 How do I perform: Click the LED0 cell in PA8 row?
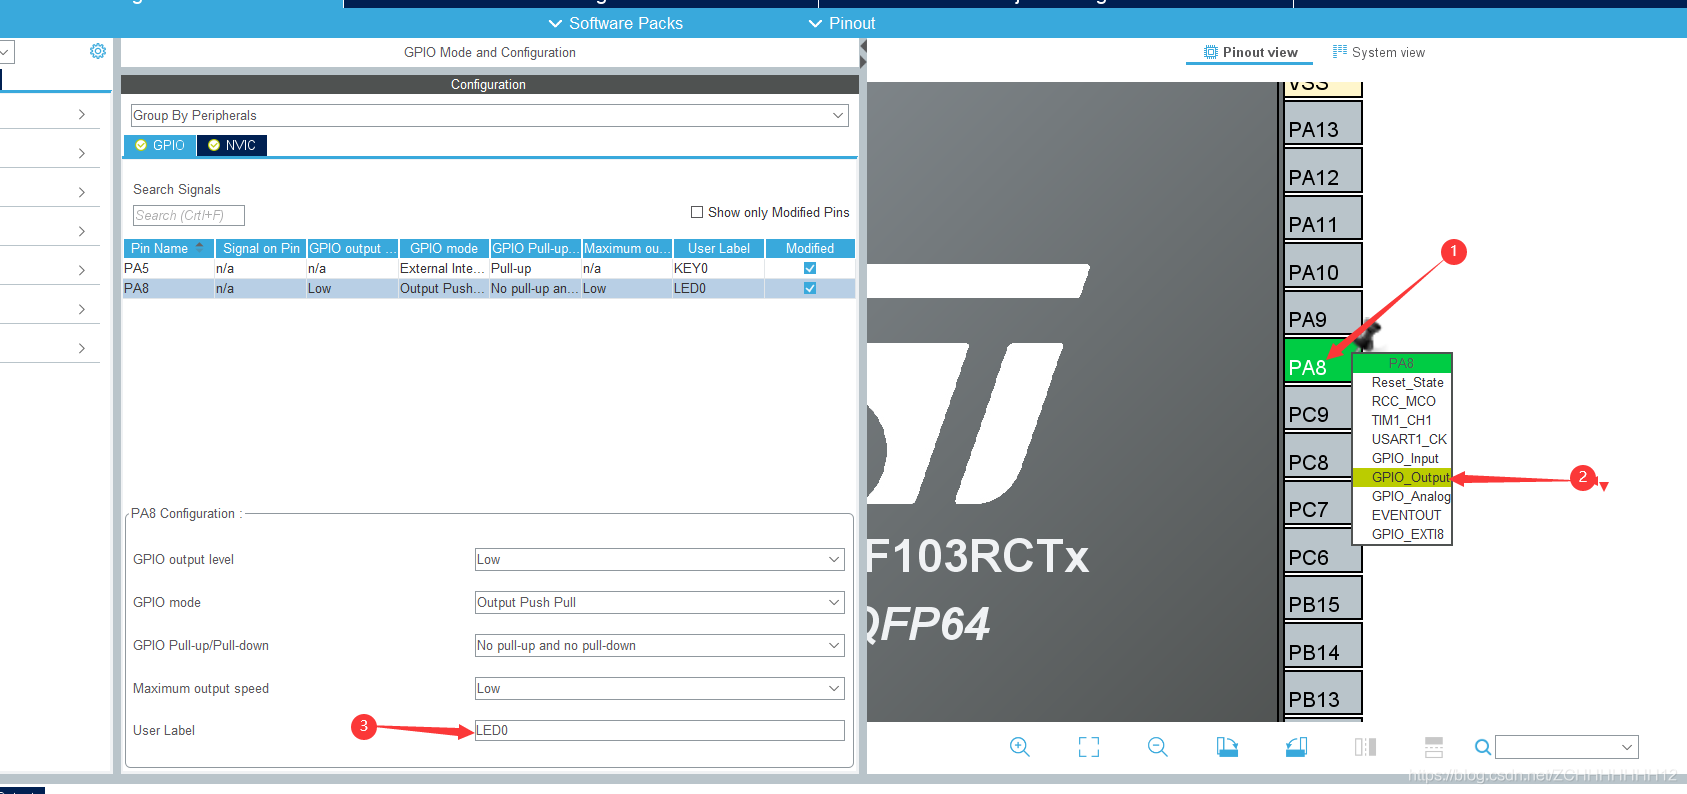[x=719, y=288]
